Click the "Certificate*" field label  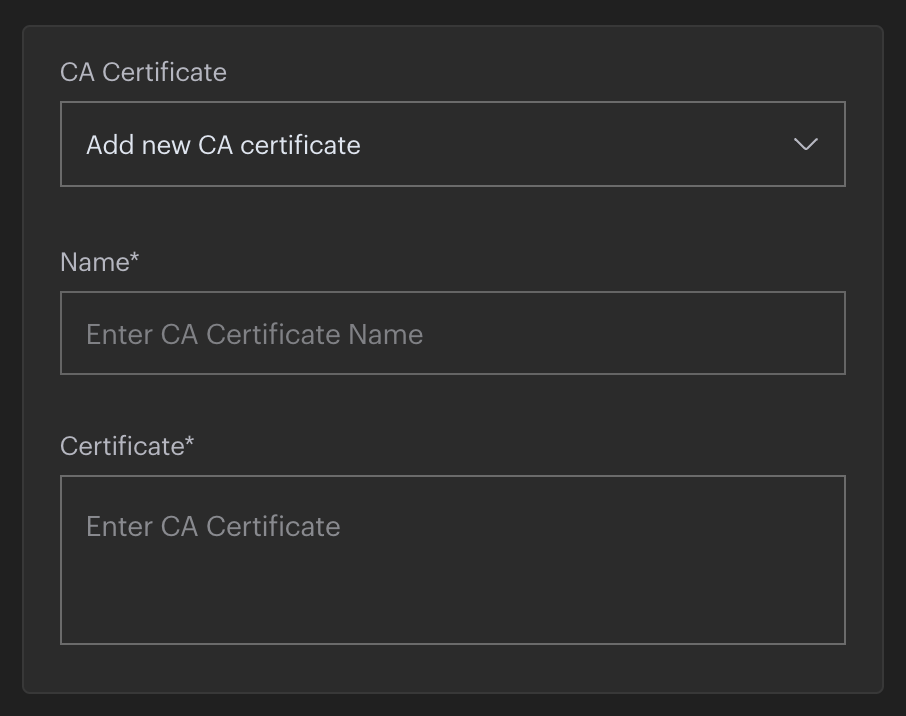coord(126,446)
